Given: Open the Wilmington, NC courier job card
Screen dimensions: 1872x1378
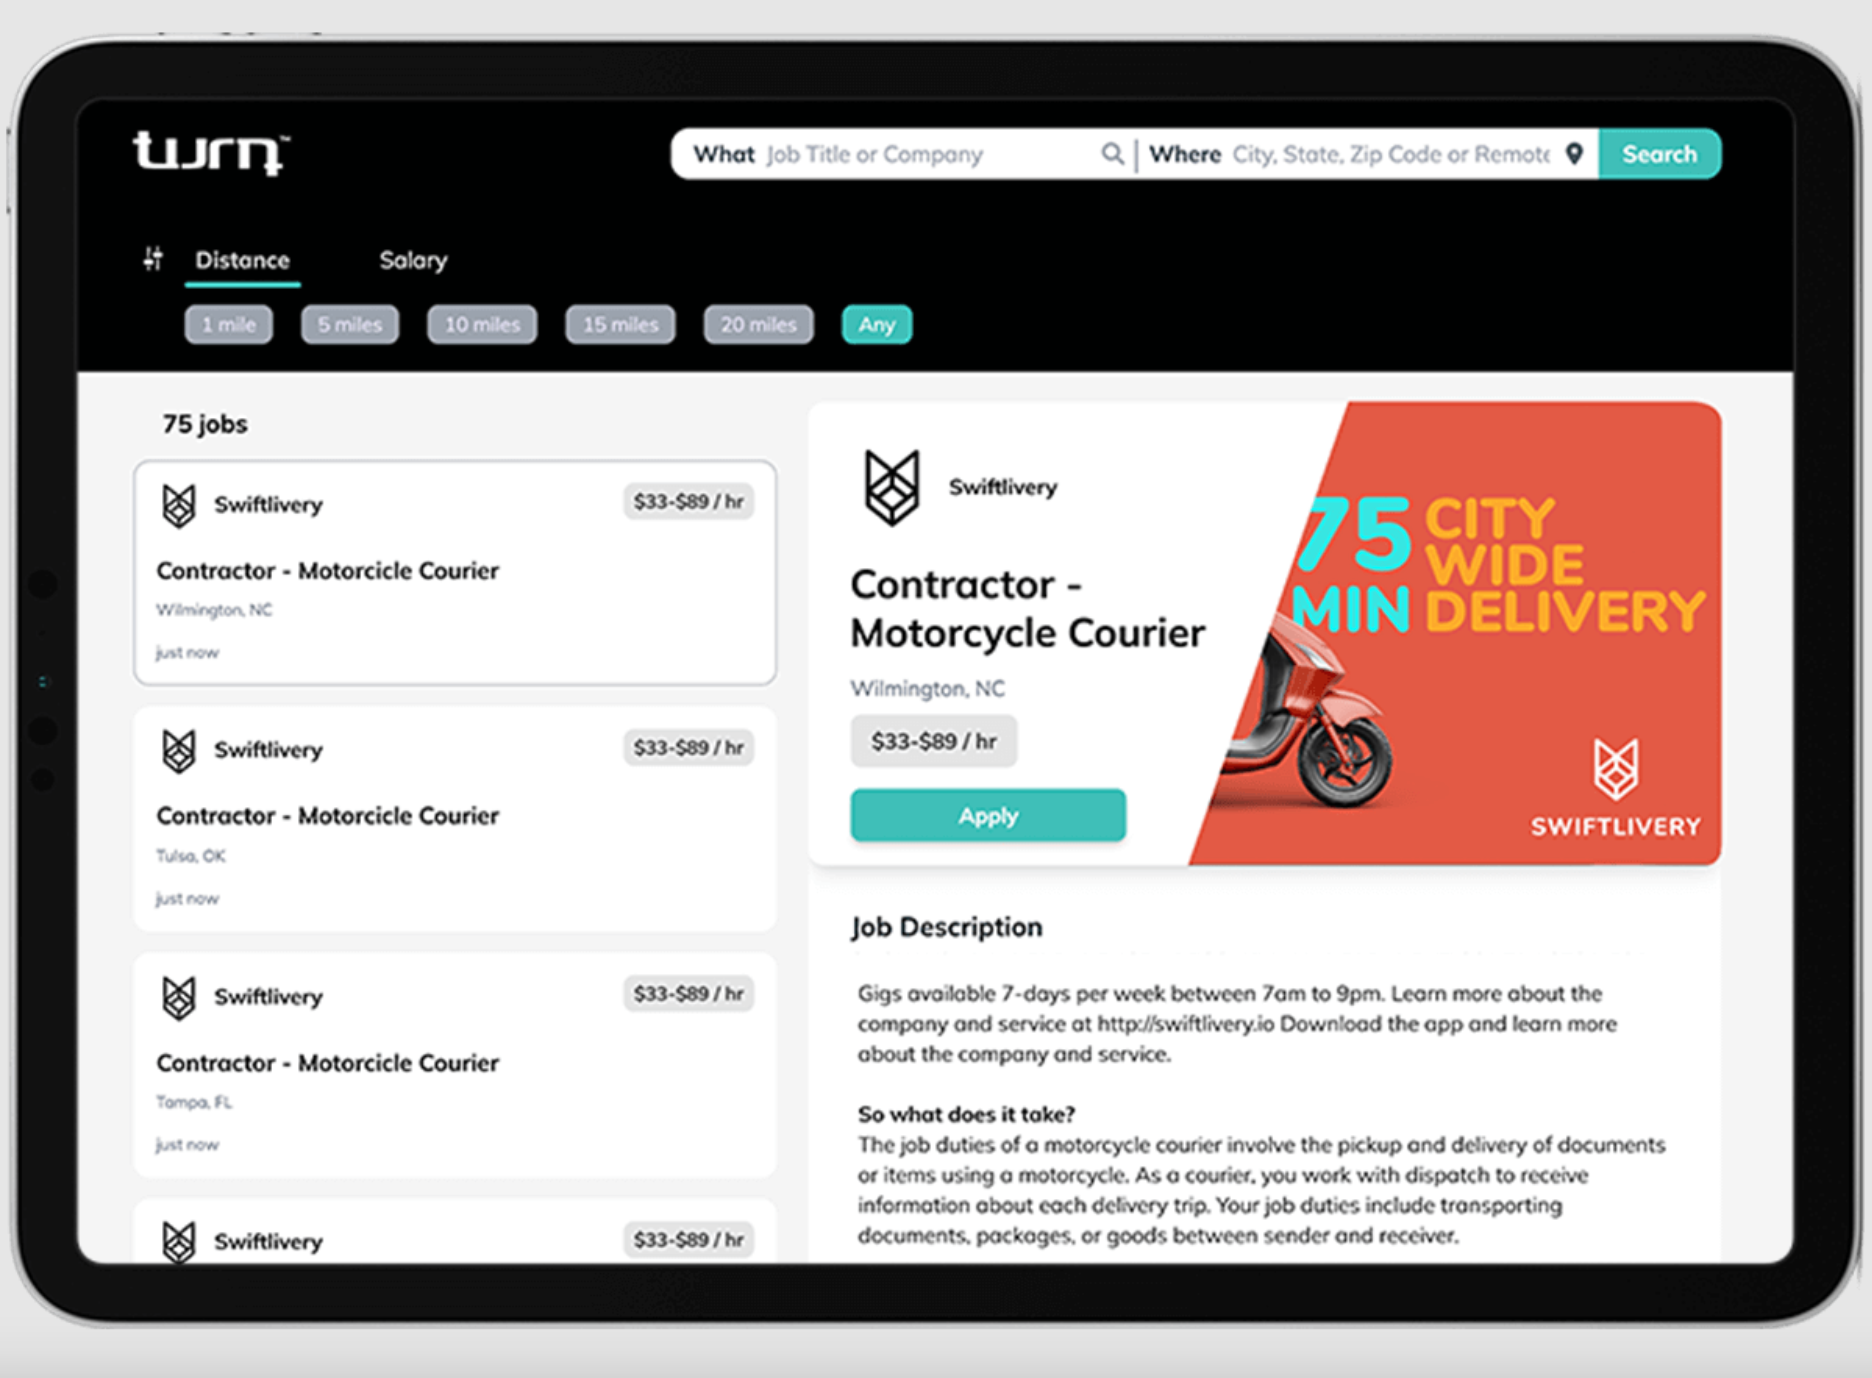Looking at the screenshot, I should tap(455, 573).
